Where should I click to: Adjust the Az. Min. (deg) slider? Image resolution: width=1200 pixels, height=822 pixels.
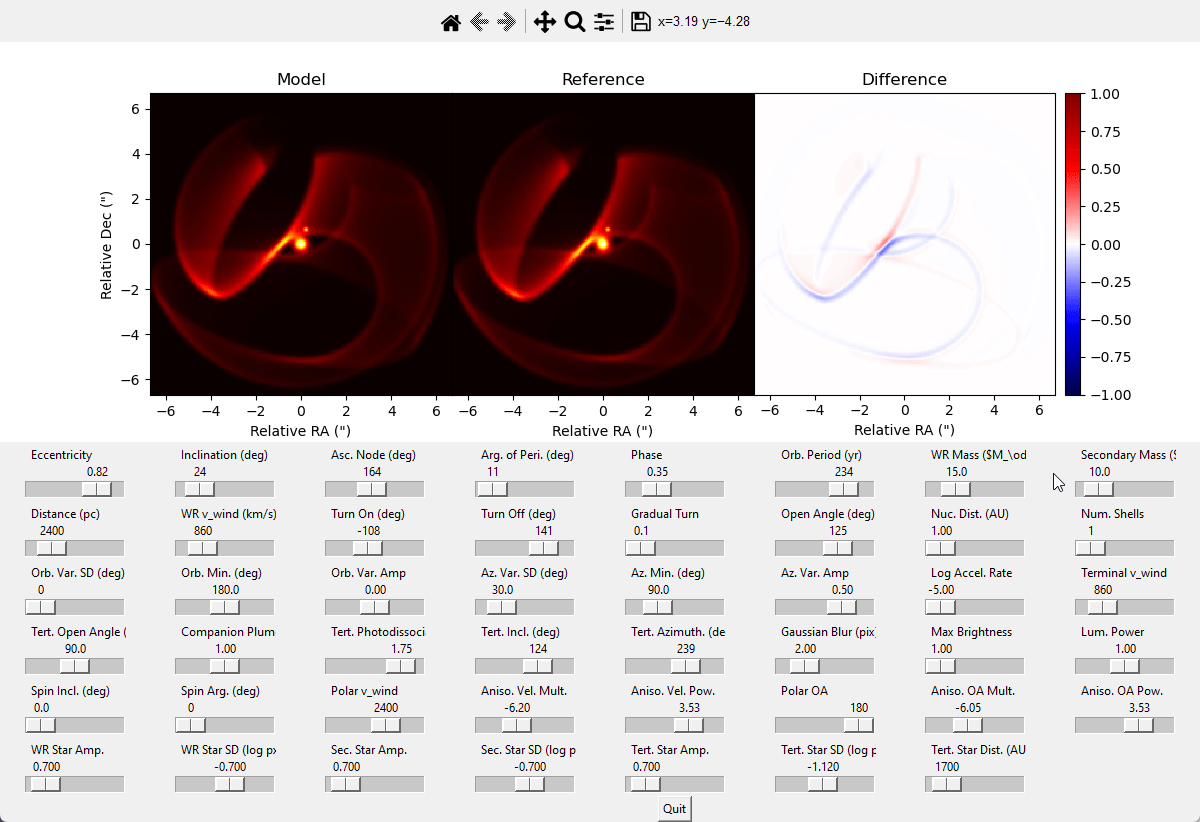(674, 607)
